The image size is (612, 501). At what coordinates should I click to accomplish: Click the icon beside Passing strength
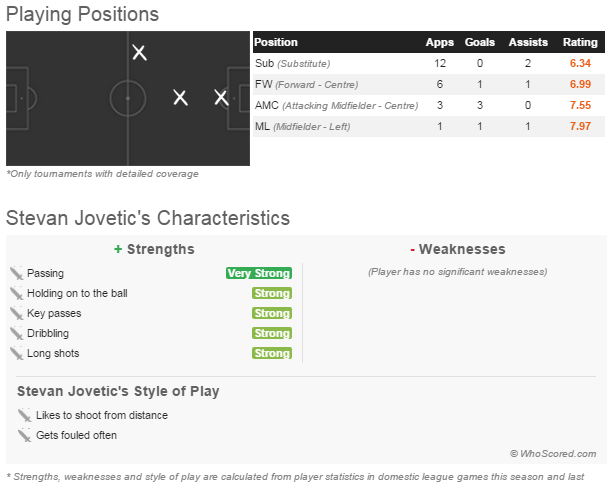(16, 273)
